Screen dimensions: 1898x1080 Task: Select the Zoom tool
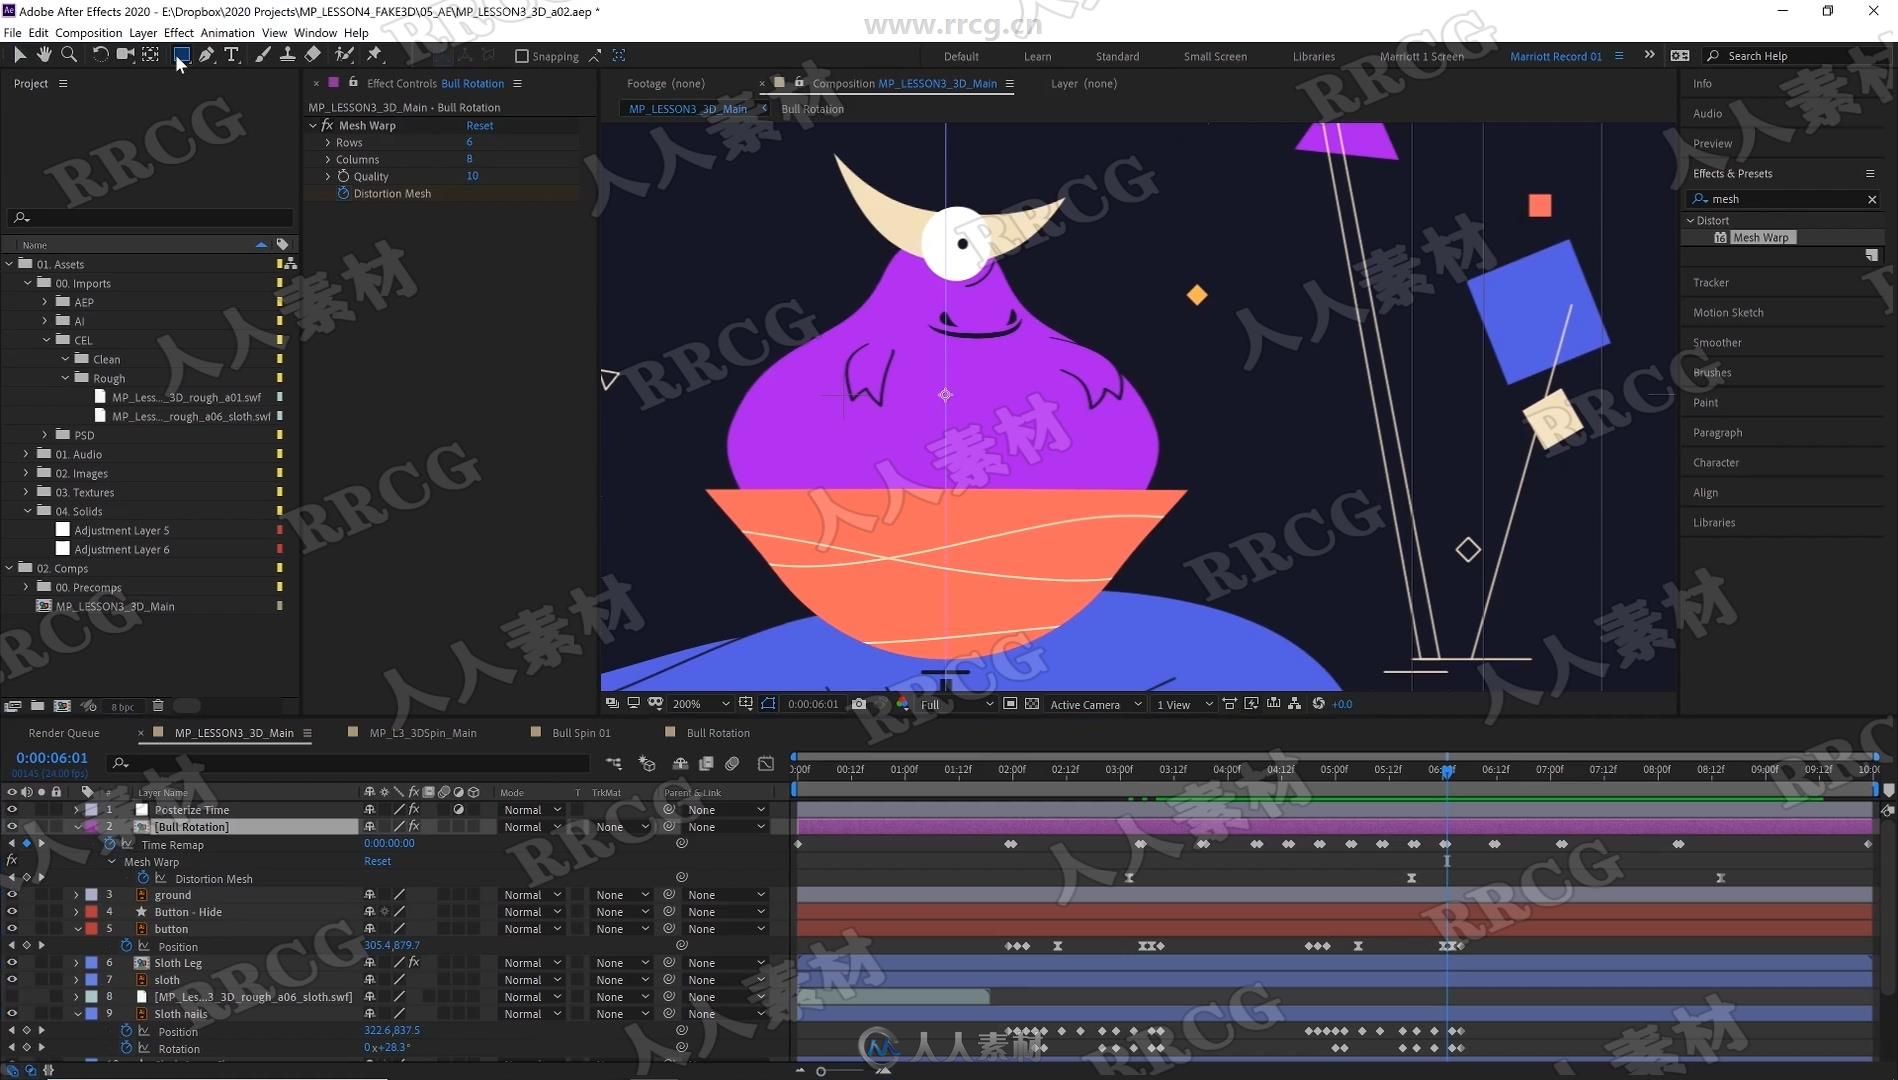point(69,55)
